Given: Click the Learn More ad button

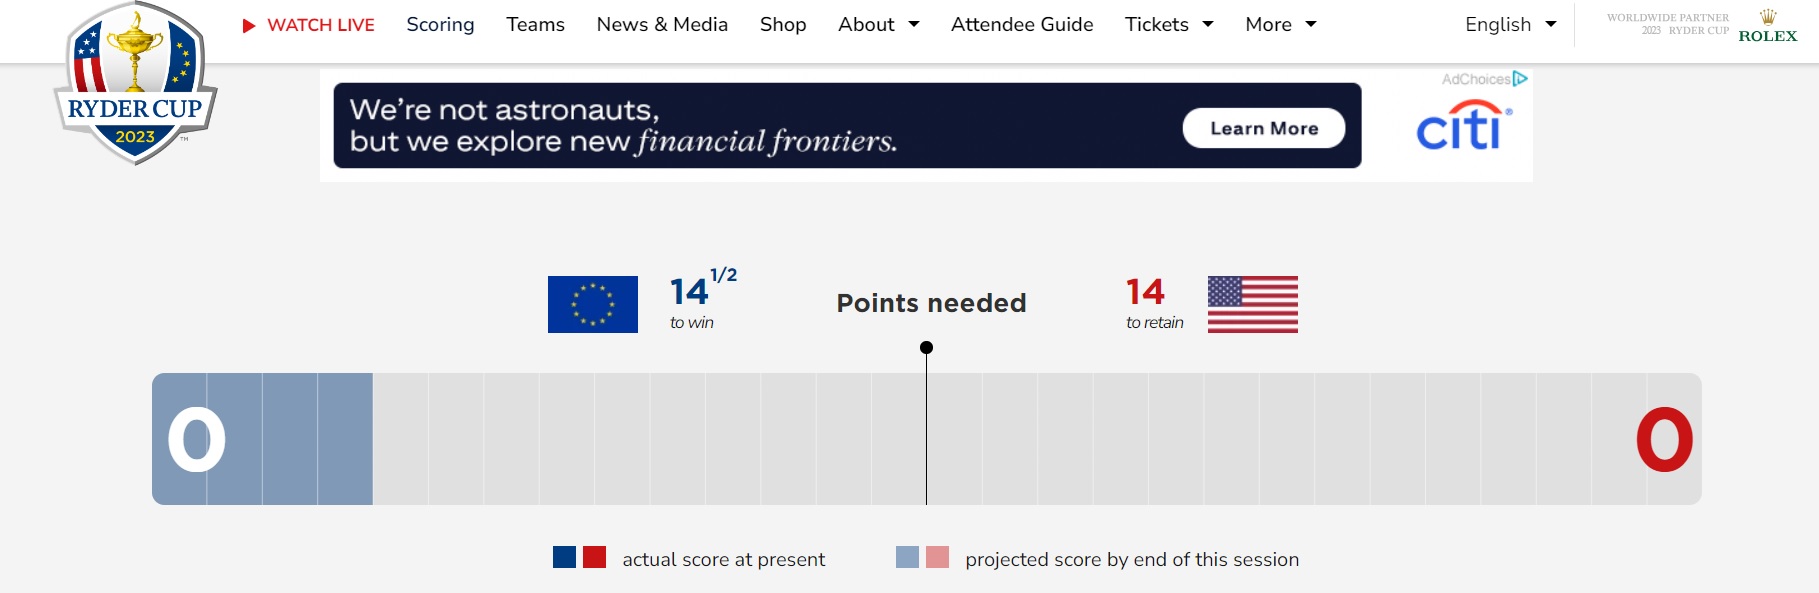Looking at the screenshot, I should tap(1264, 128).
